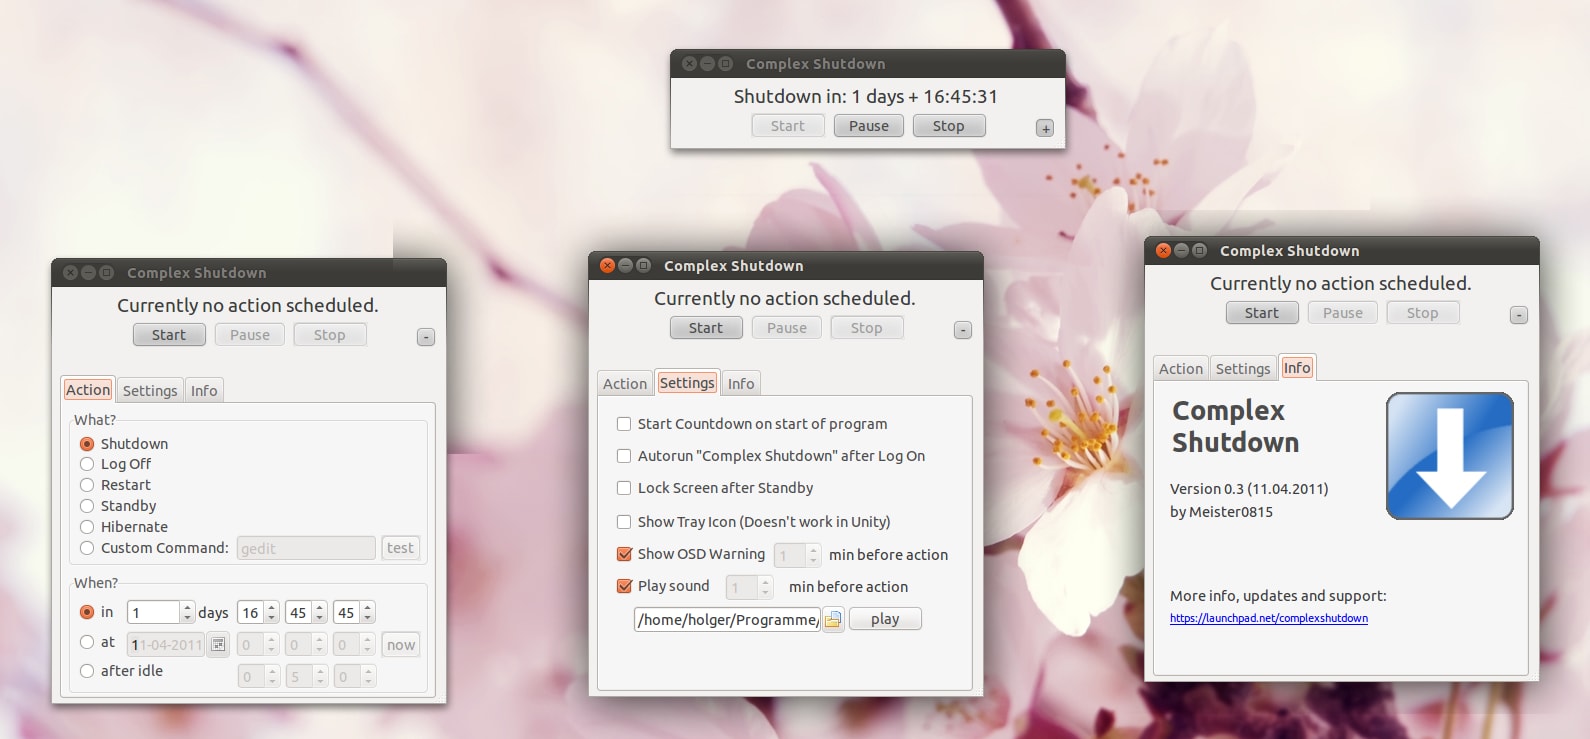Click Pause in the countdown window
1590x739 pixels.
click(869, 126)
